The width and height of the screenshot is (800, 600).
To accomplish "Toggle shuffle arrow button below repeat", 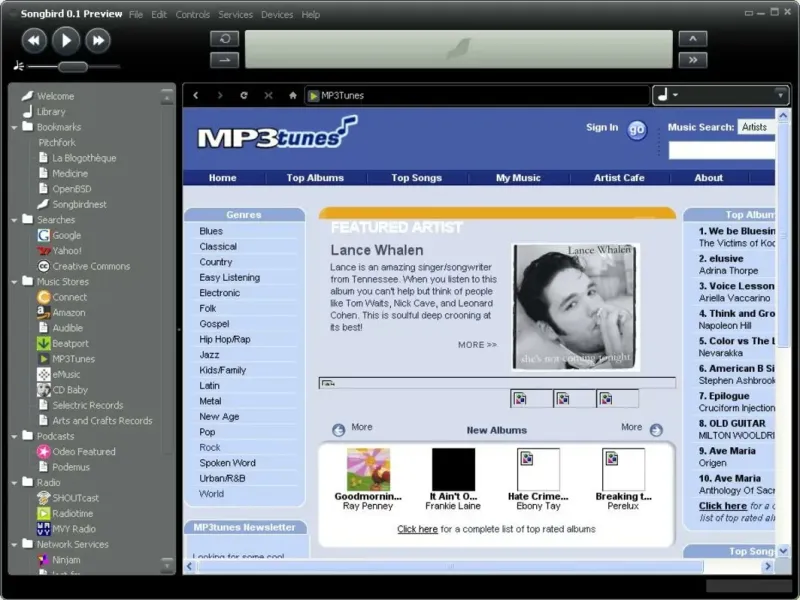I will [x=224, y=60].
